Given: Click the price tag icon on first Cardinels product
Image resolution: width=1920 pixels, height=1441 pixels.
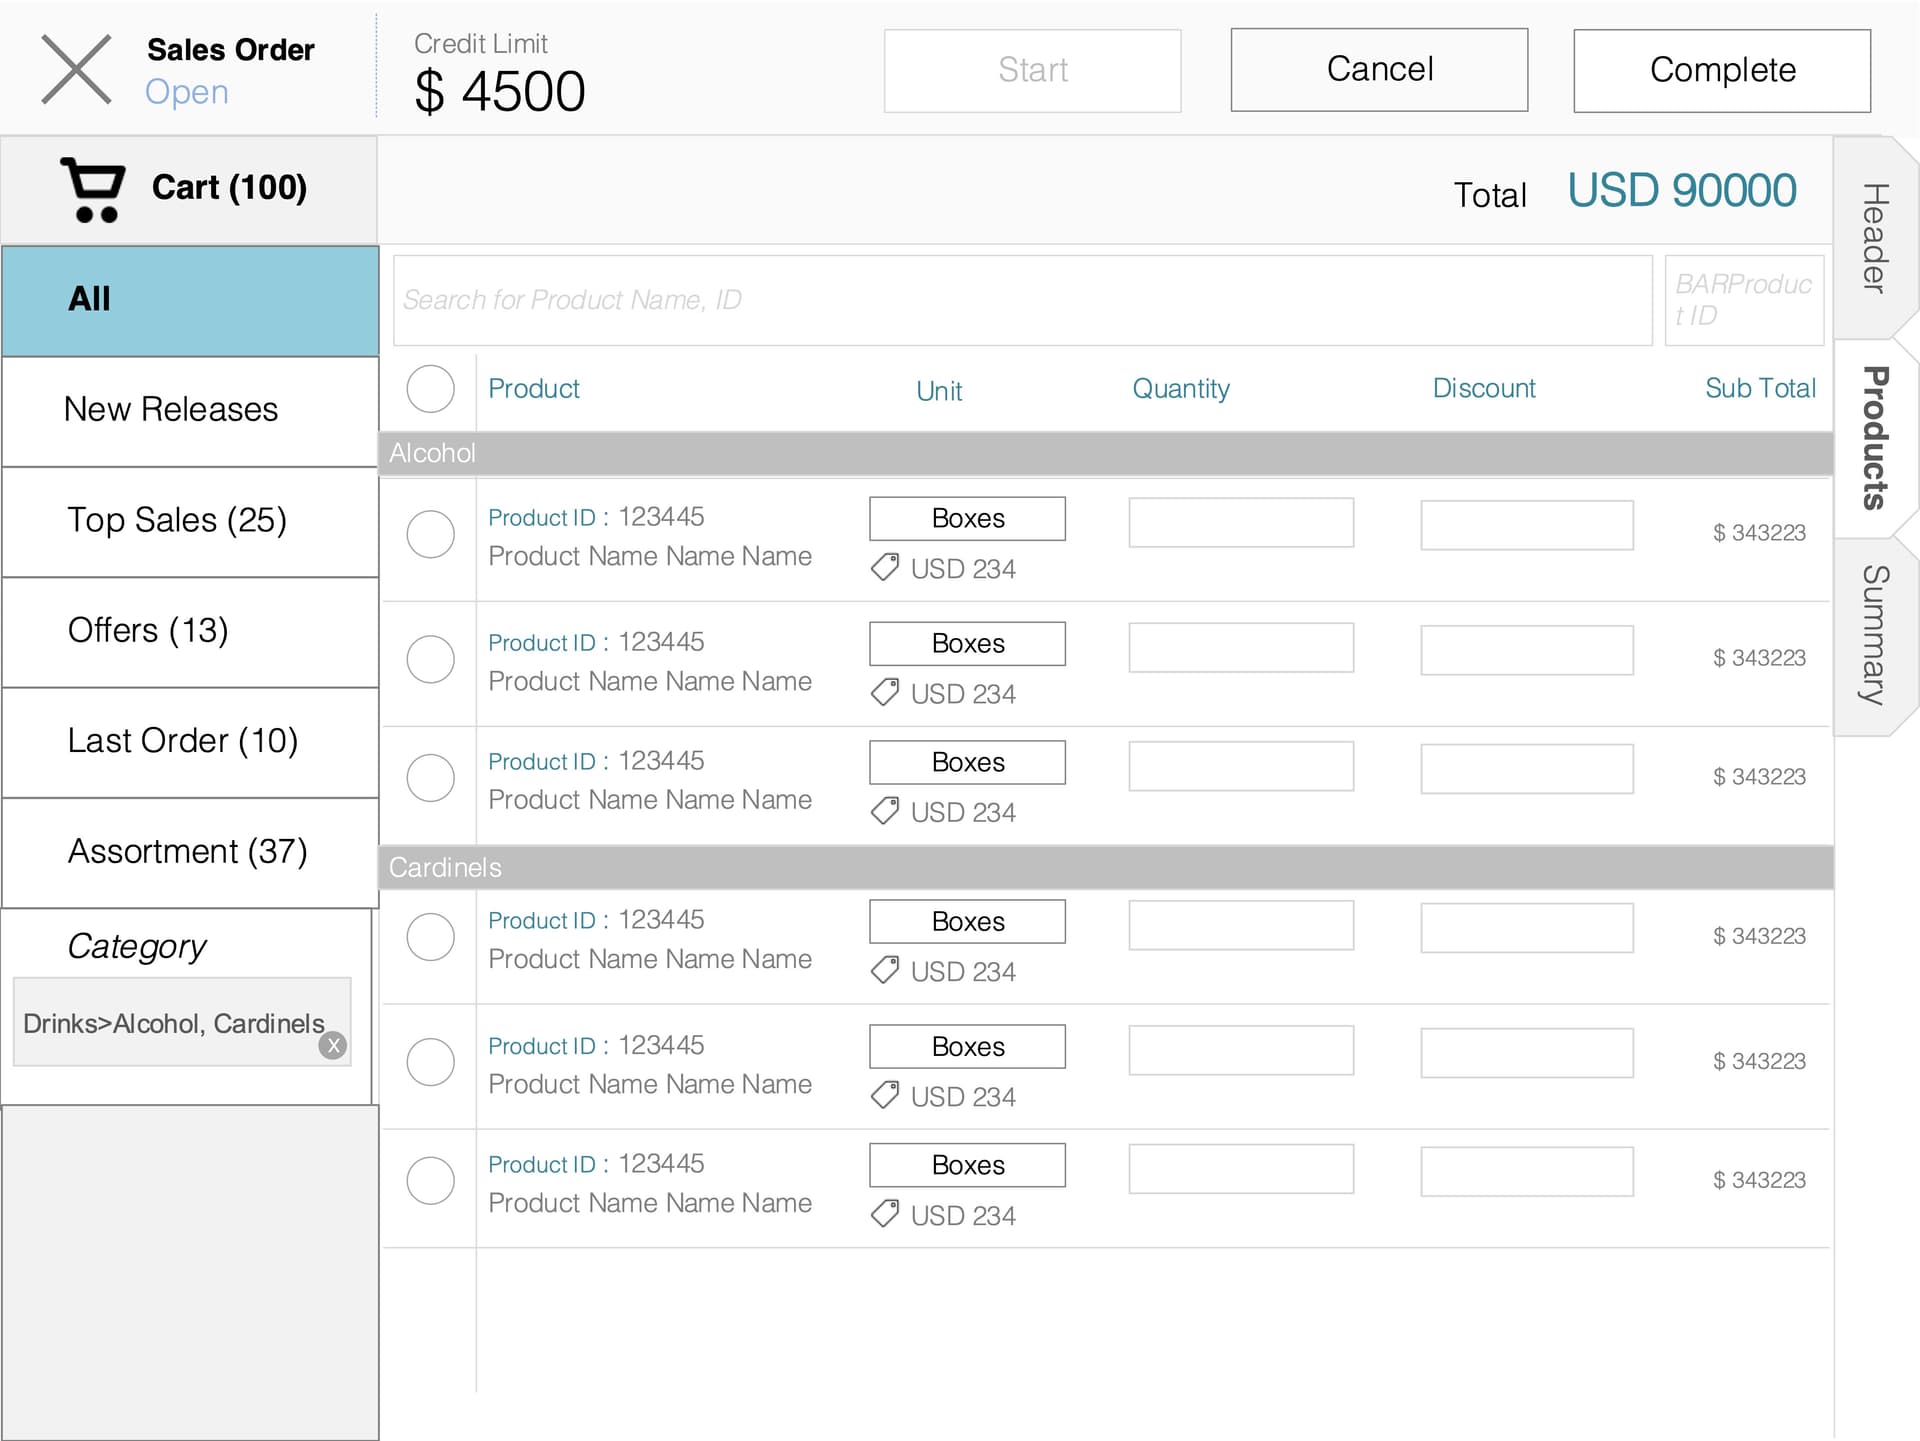Looking at the screenshot, I should pos(884,970).
